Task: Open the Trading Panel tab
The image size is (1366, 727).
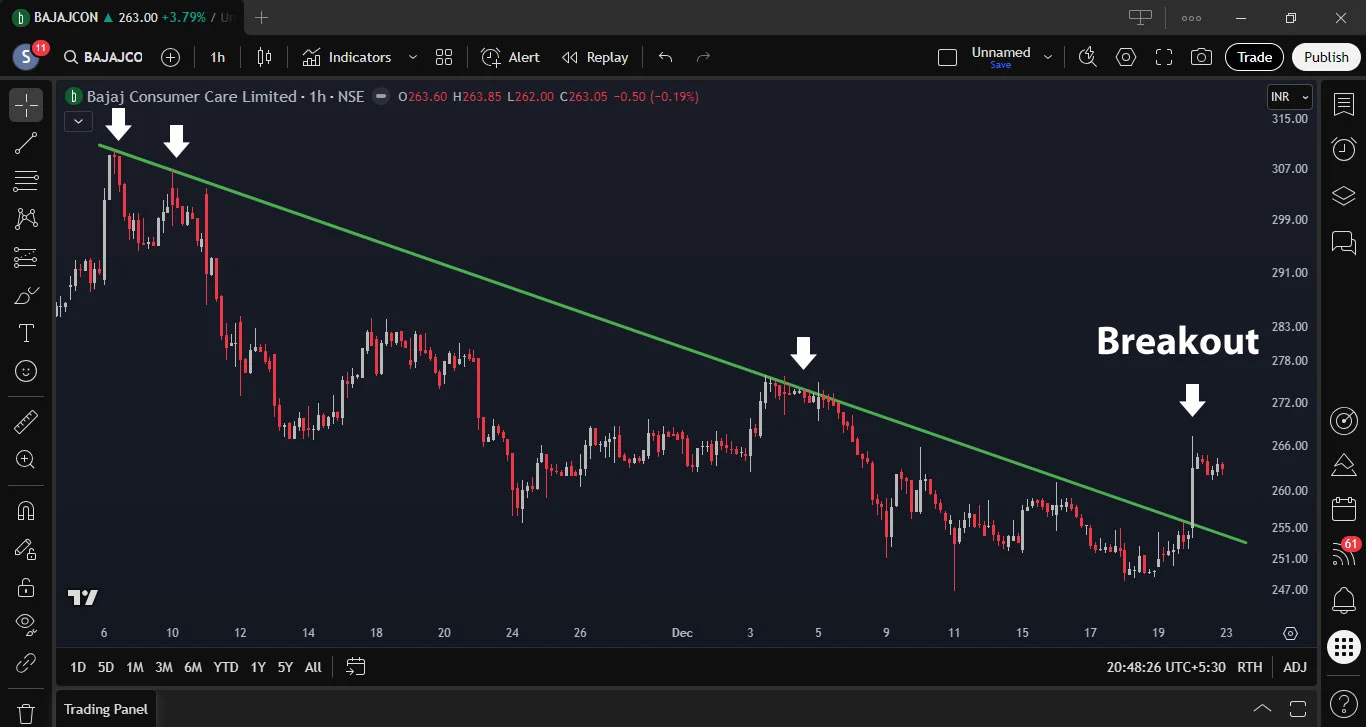Action: [x=106, y=709]
